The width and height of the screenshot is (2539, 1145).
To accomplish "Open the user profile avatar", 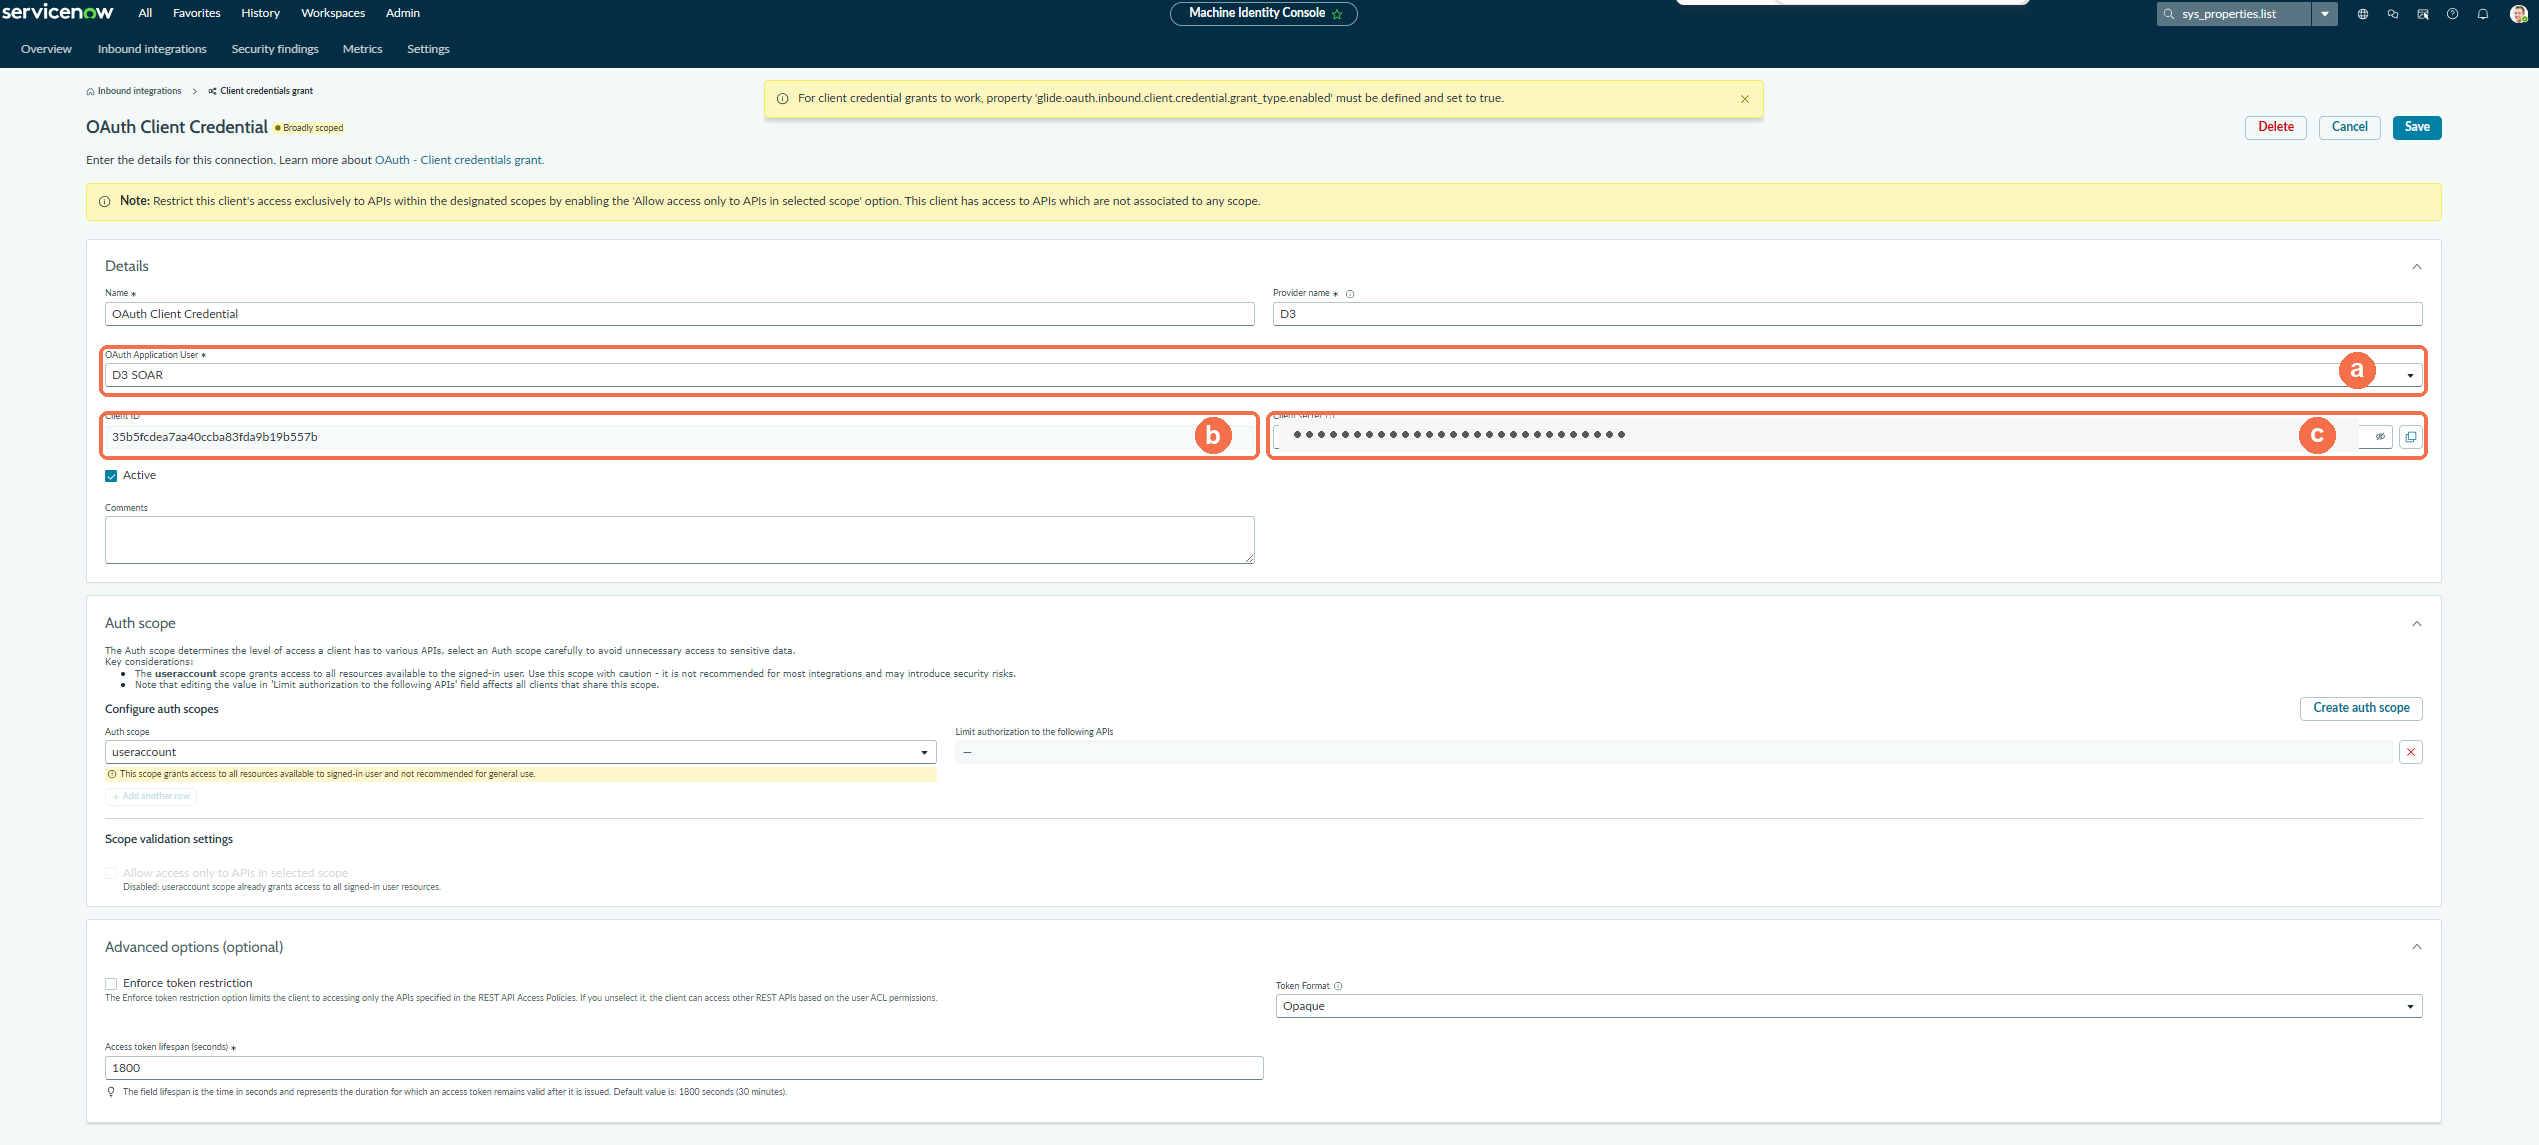I will 2519,14.
